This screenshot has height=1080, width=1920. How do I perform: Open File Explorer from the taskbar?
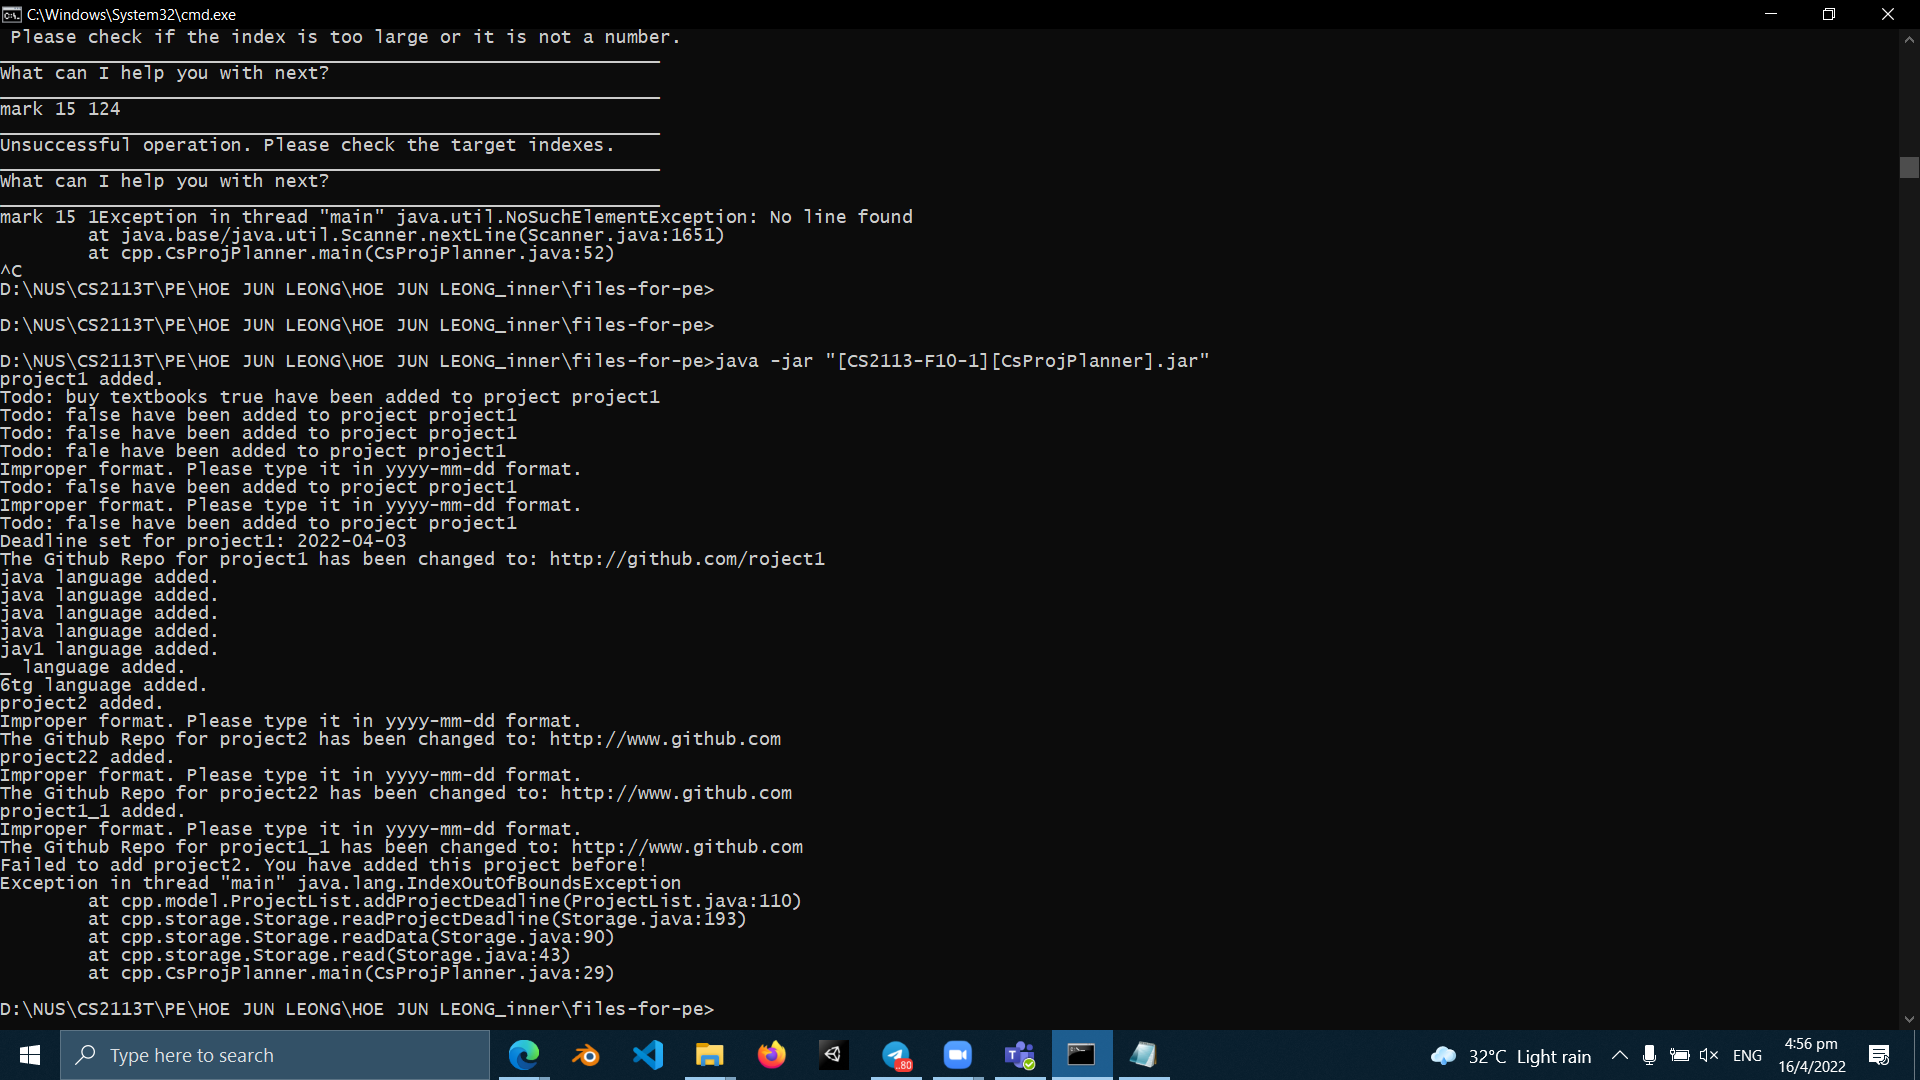click(710, 1055)
